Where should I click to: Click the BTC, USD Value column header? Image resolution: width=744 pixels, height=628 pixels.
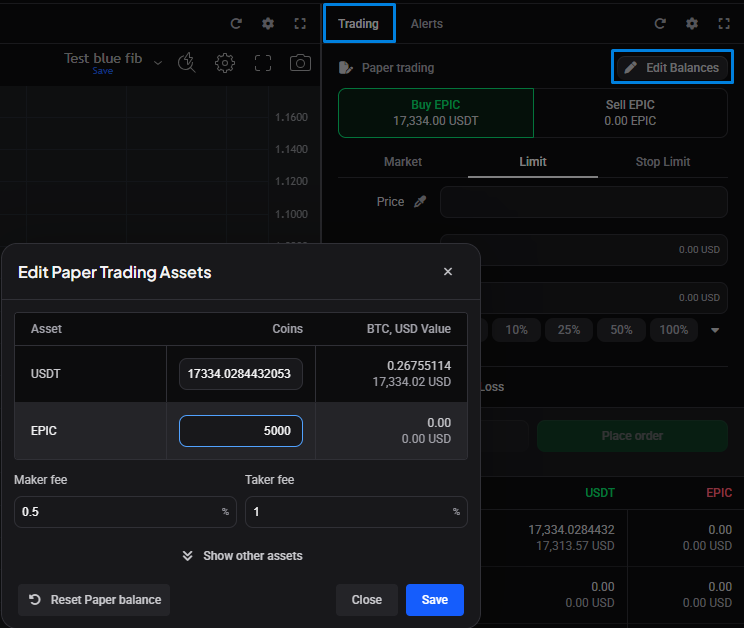409,329
